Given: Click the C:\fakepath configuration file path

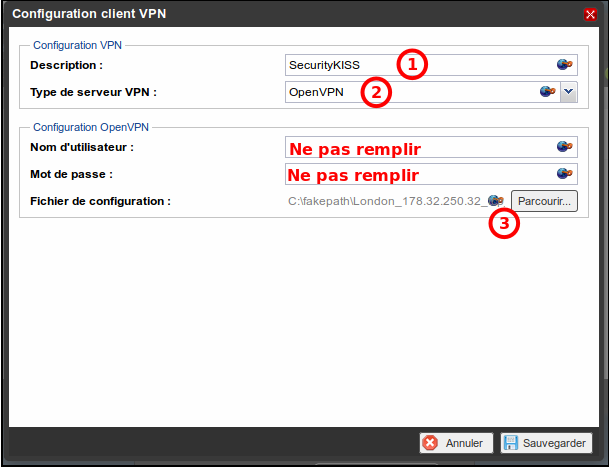Looking at the screenshot, I should pyautogui.click(x=385, y=201).
